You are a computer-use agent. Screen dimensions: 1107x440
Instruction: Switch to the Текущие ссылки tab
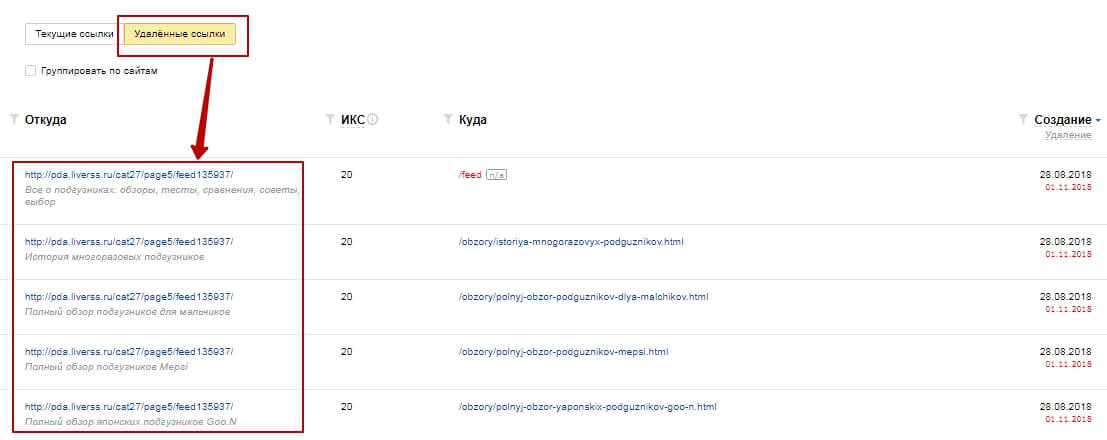tap(74, 34)
